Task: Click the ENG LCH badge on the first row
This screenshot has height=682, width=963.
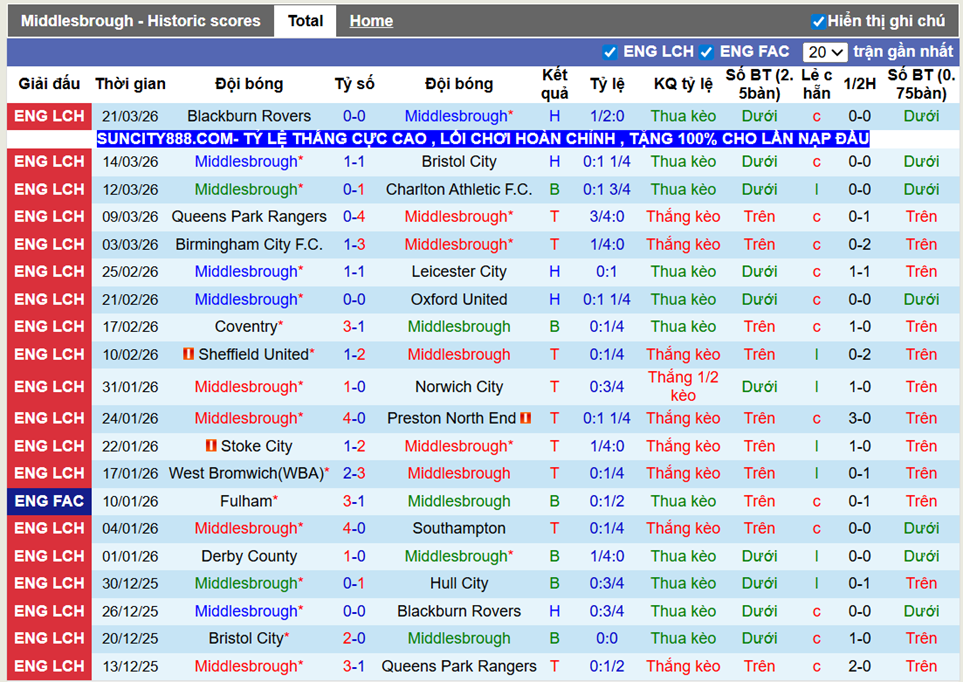Action: 49,116
